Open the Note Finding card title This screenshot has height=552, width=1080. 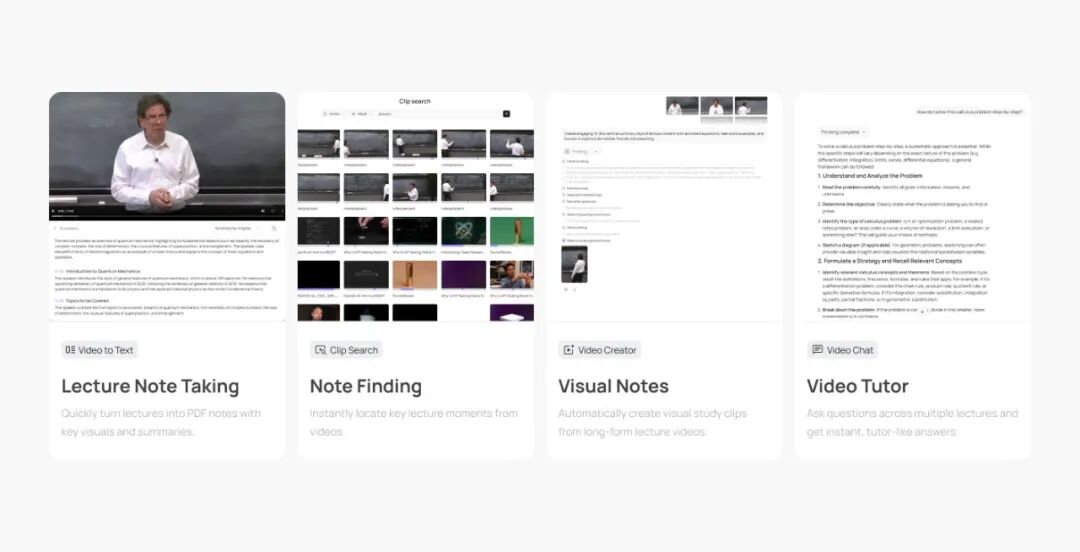click(366, 386)
